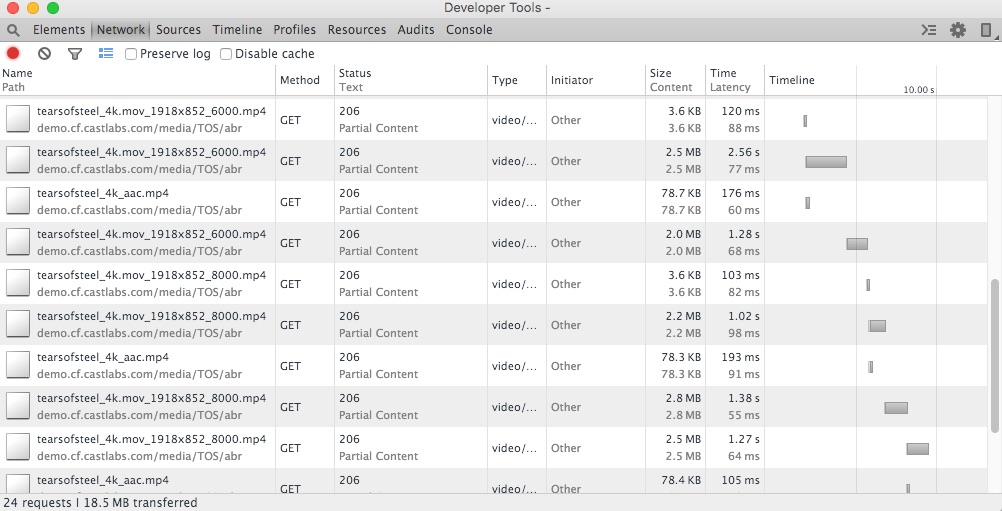Enable the Preserve log checkbox
Image resolution: width=1002 pixels, height=511 pixels.
click(x=131, y=54)
